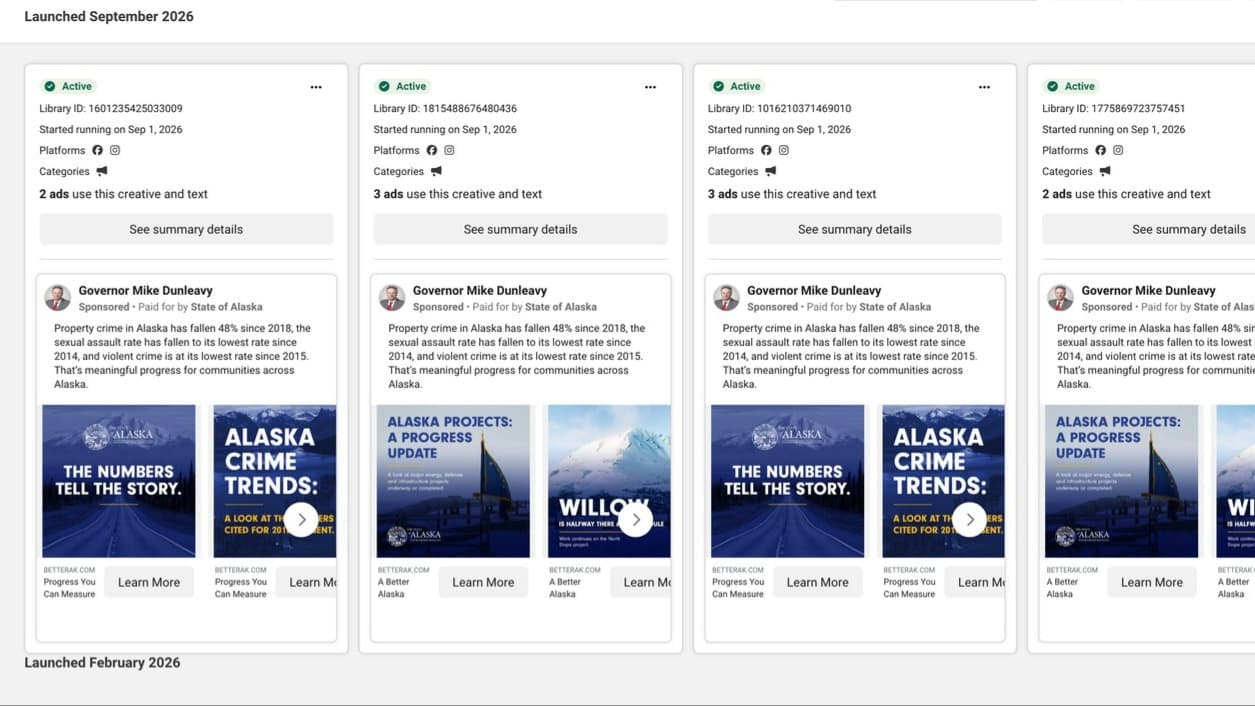Viewport: 1255px width, 706px height.
Task: Click megaphone category icon in ad 1601235425033009
Action: pos(102,171)
